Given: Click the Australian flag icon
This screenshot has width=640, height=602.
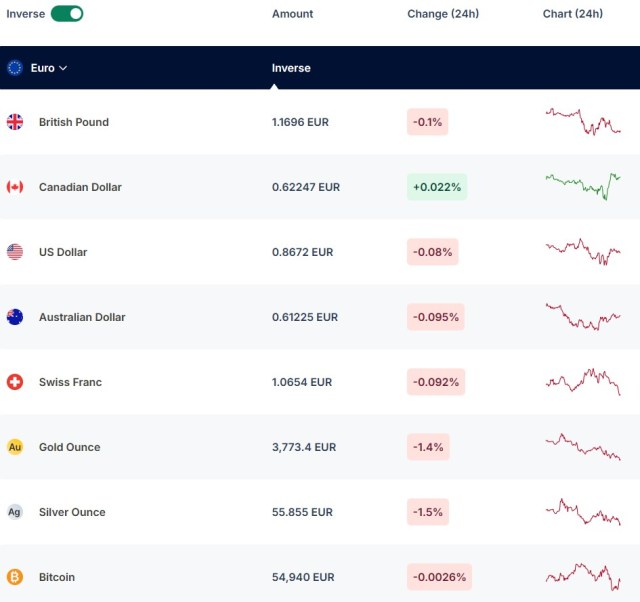Looking at the screenshot, I should 15,317.
